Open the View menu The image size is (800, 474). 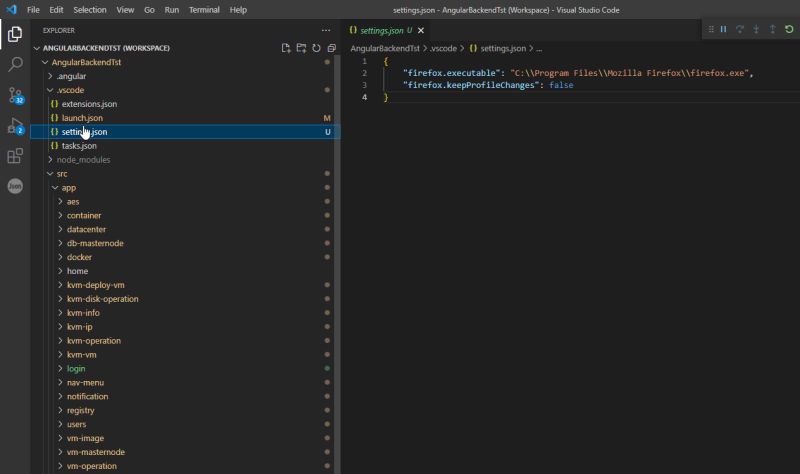pos(125,10)
